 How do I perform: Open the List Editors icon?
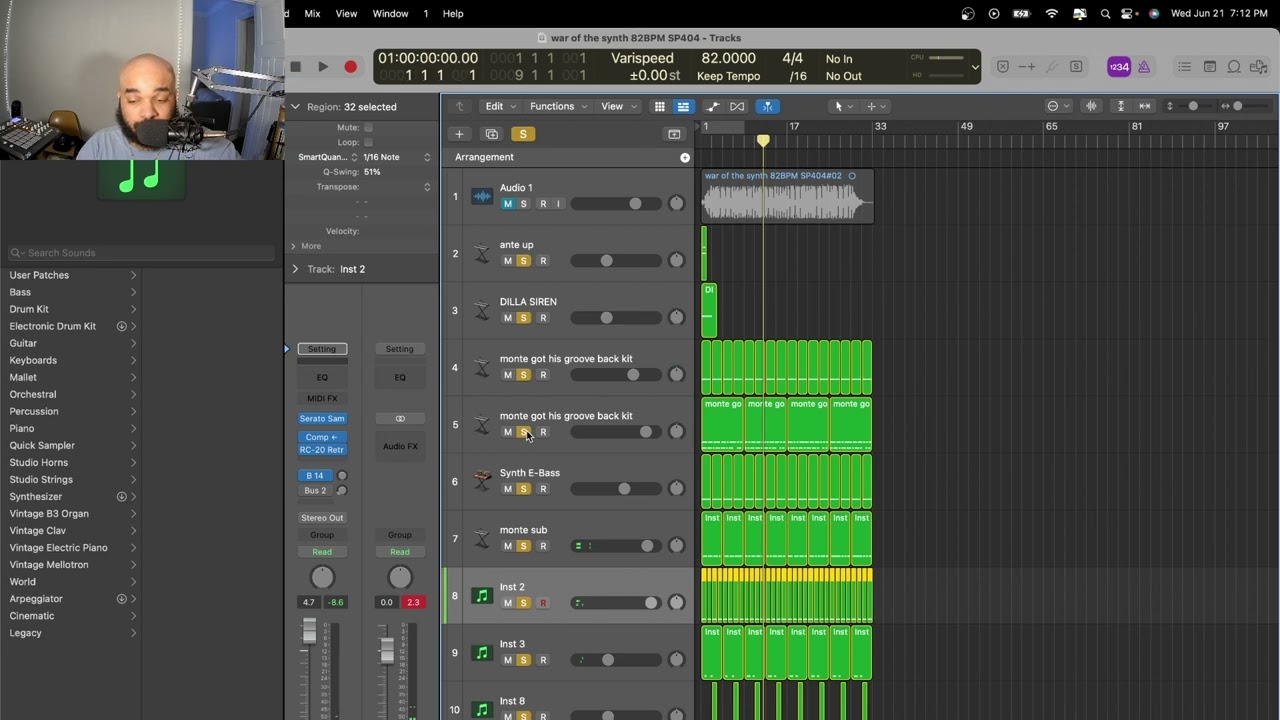[x=1184, y=67]
